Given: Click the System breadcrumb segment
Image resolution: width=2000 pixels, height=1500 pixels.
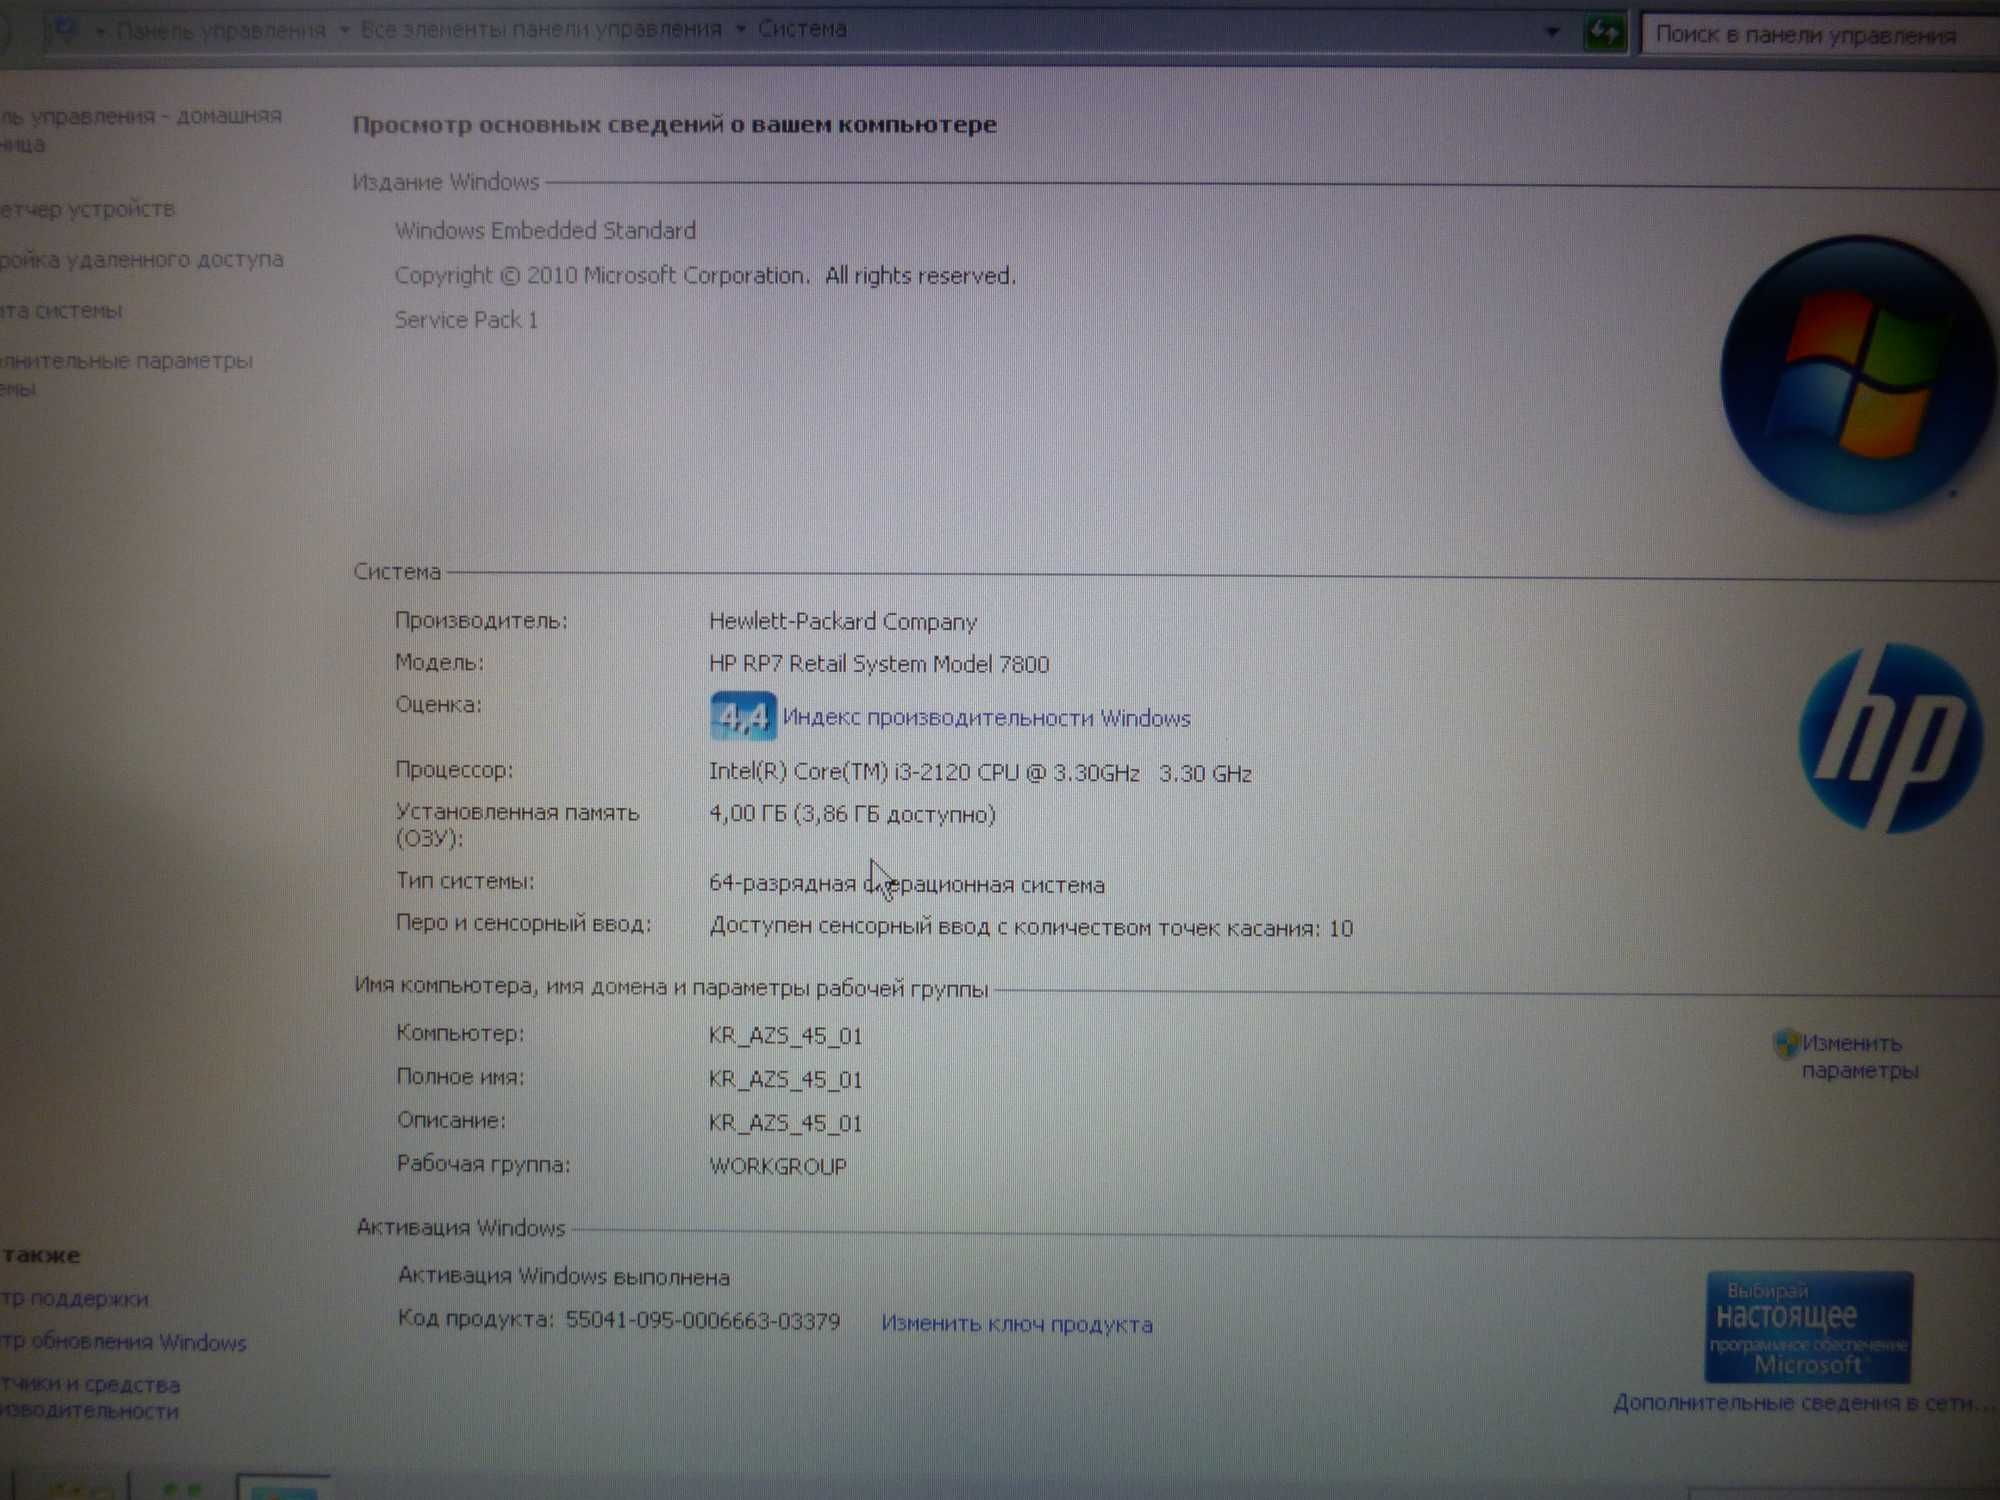Looking at the screenshot, I should coord(802,29).
